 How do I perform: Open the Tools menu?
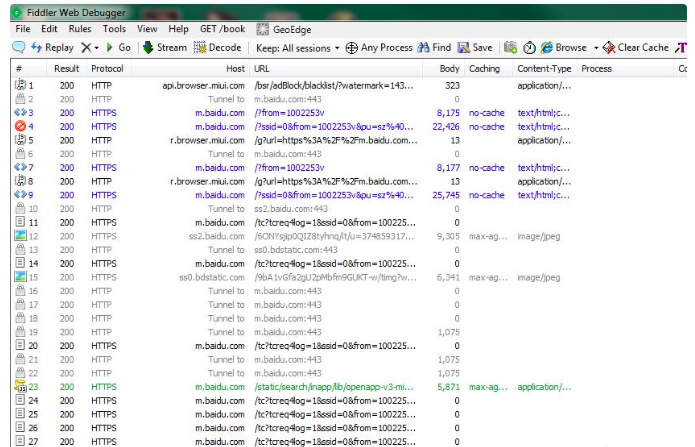[114, 29]
